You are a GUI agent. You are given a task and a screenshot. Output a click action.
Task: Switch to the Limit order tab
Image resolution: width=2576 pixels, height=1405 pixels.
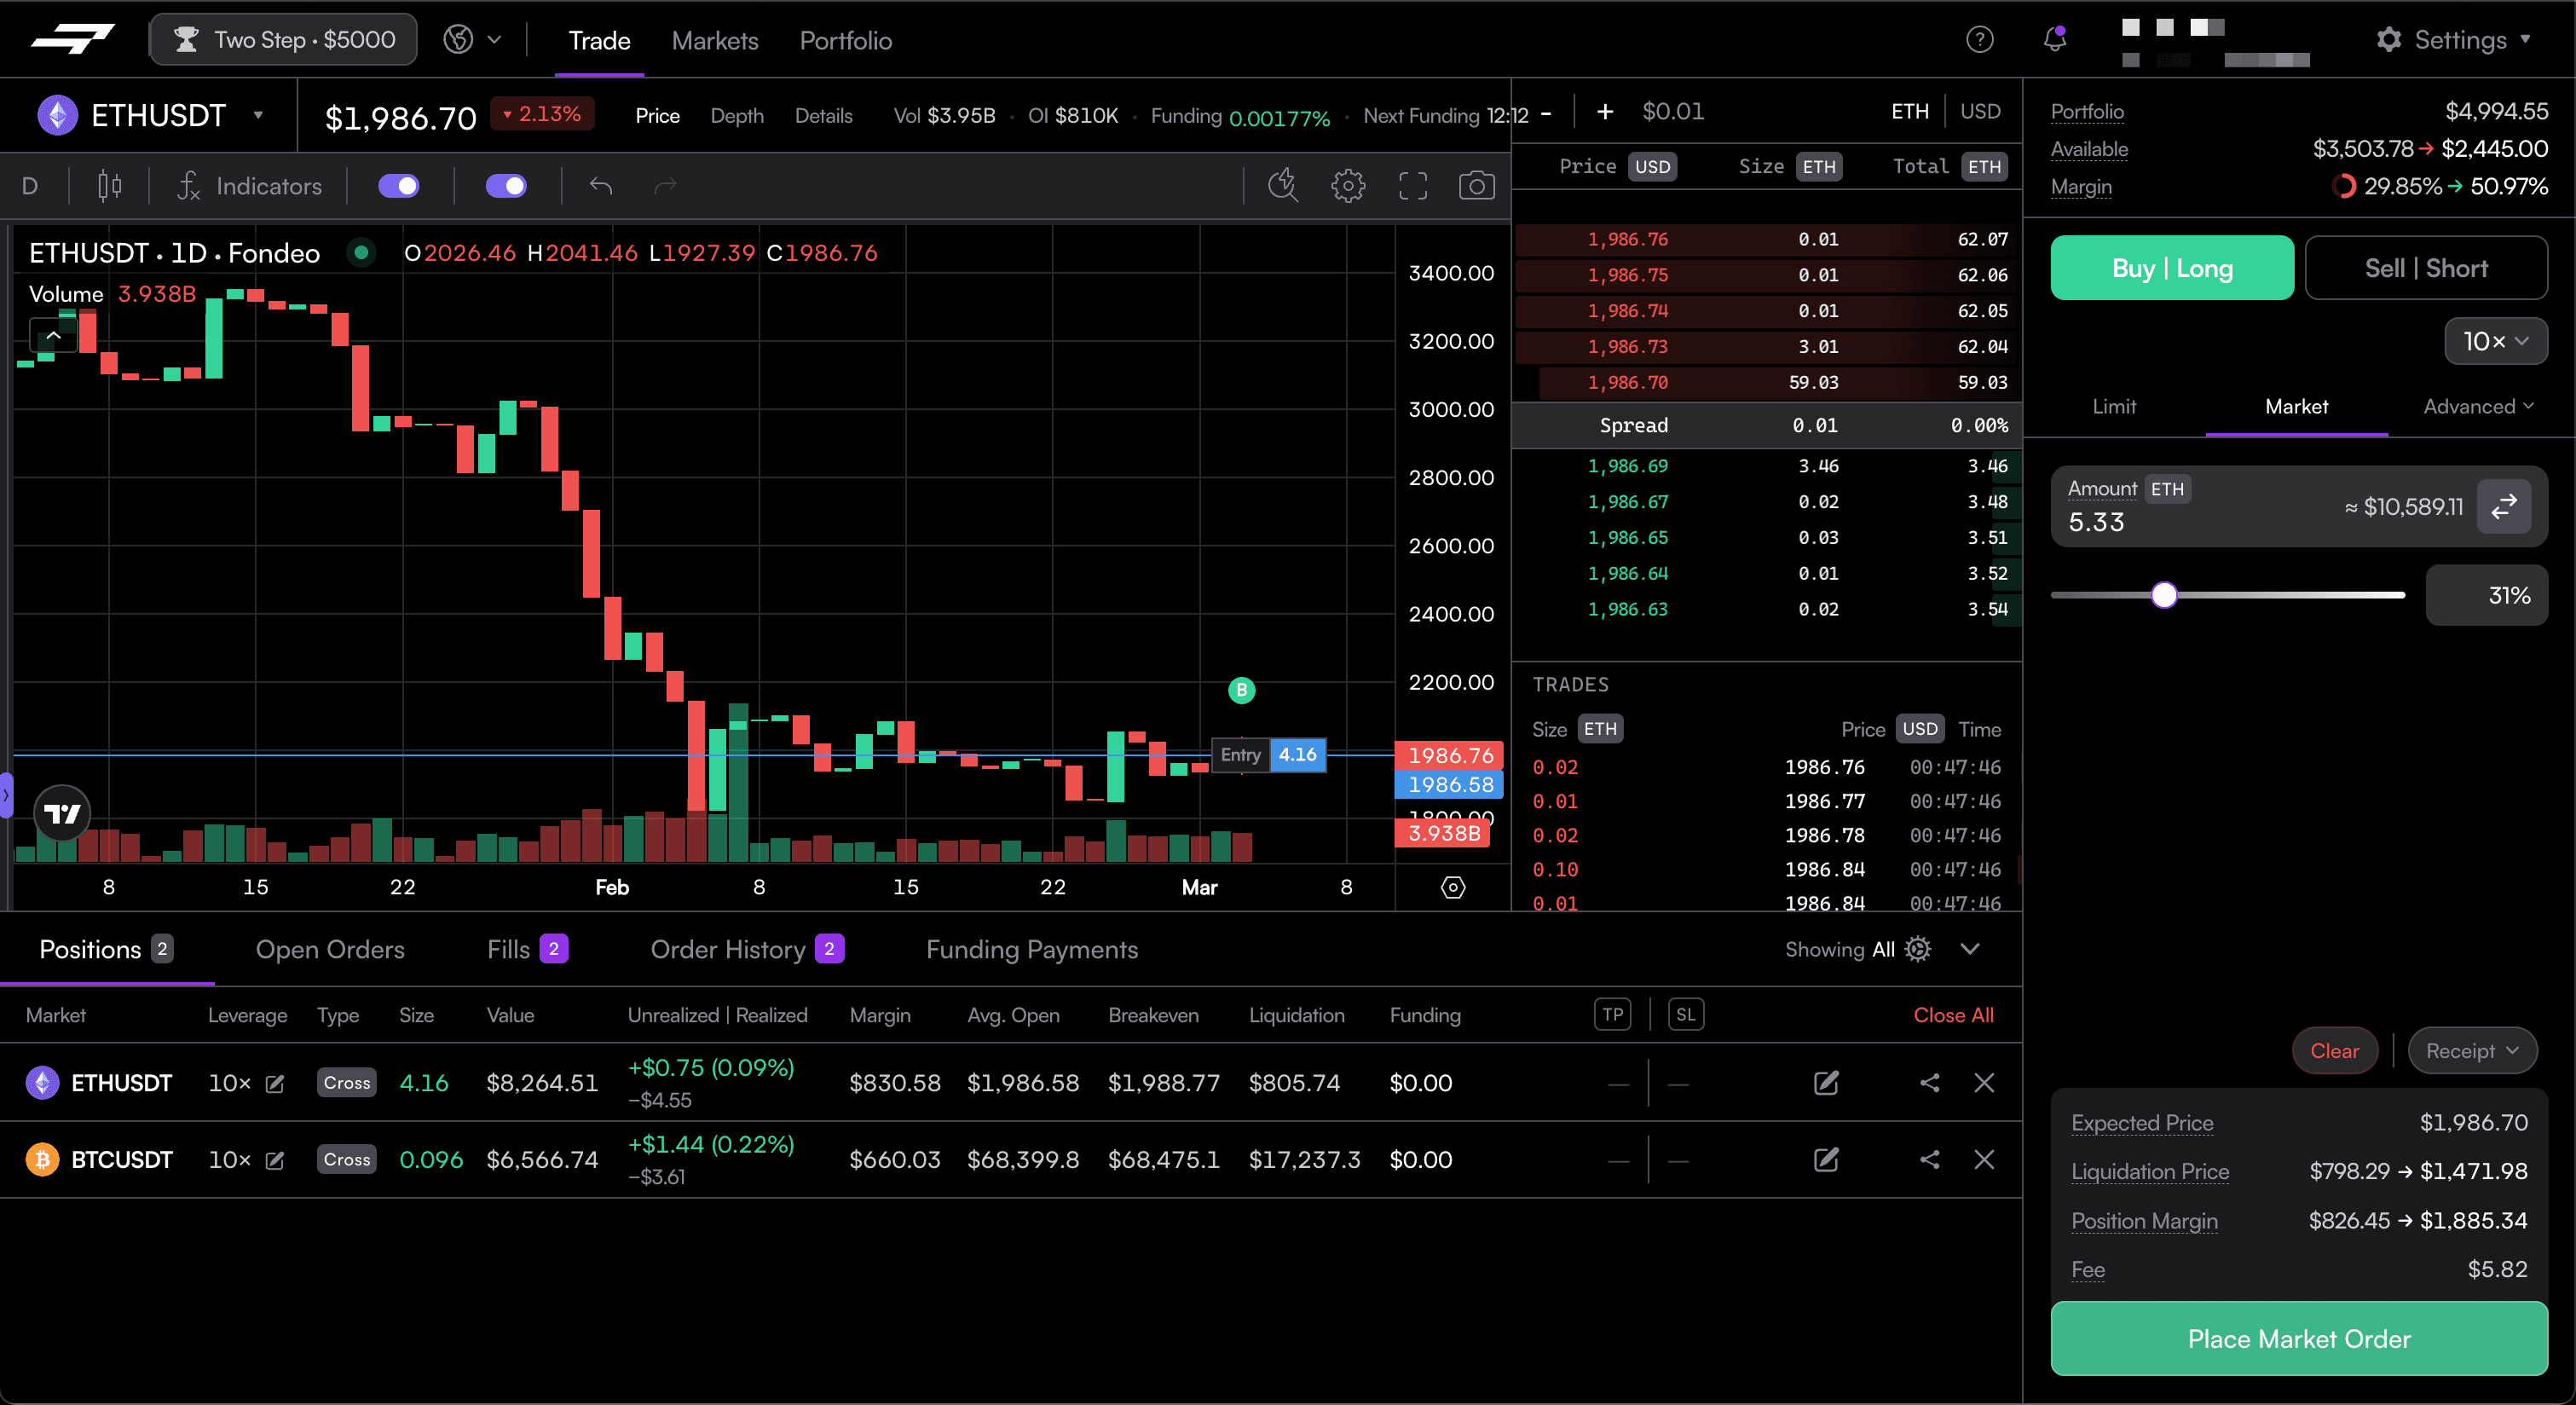[x=2113, y=406]
